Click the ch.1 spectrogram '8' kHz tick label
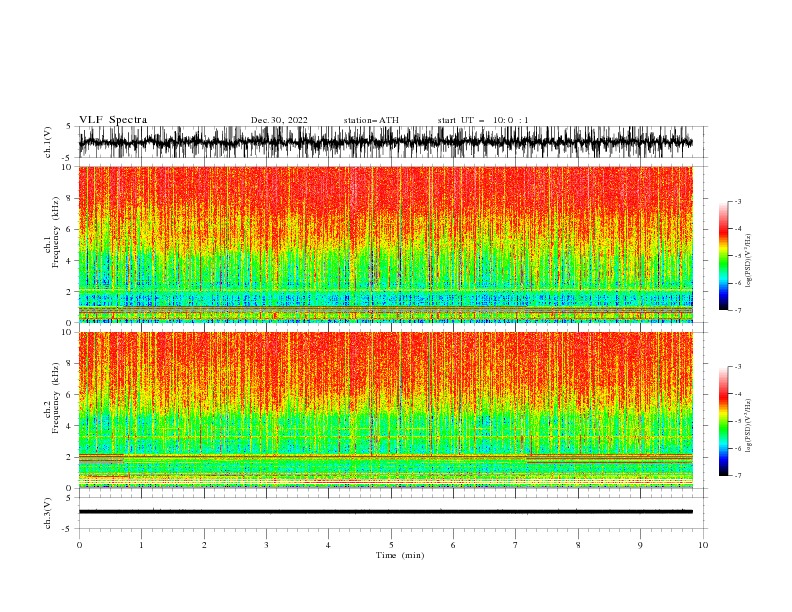Viewport: 792px width, 612px height. (71, 198)
